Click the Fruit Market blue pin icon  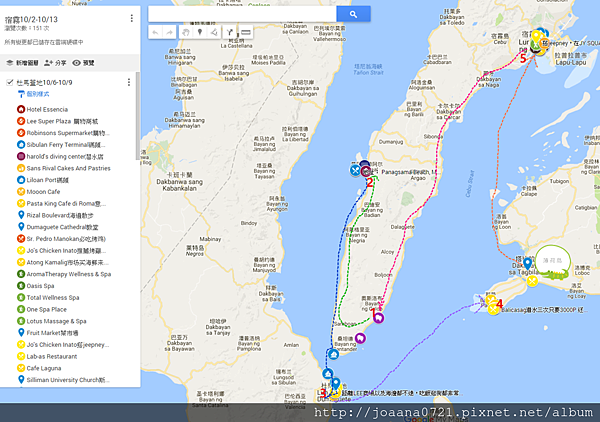click(21, 333)
